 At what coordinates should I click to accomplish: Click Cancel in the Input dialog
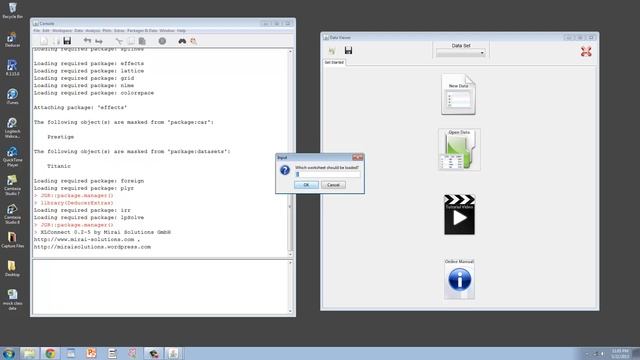pos(333,185)
